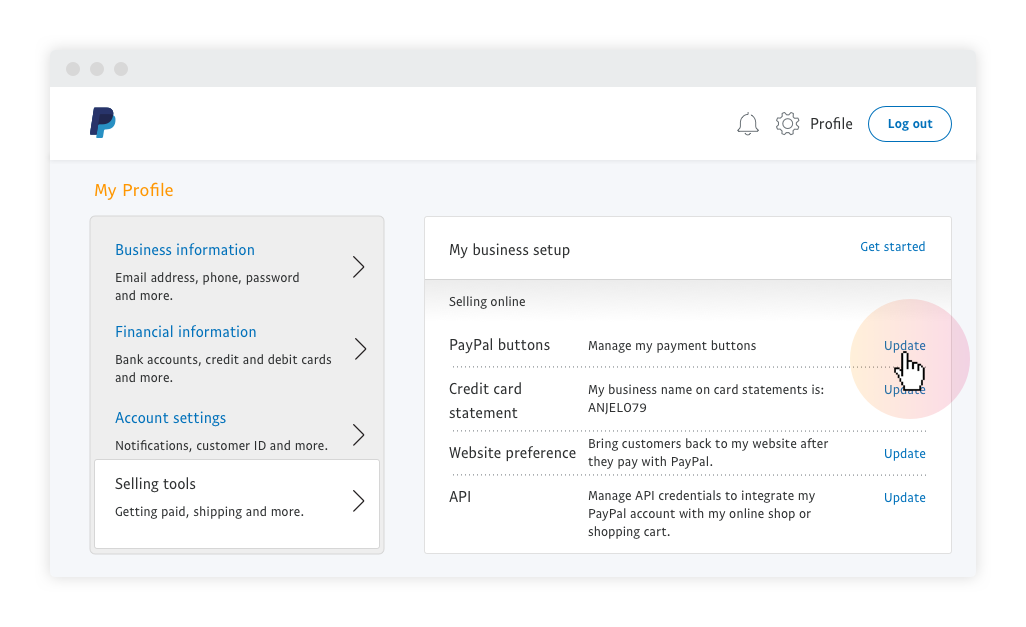Expand Selling tools chevron arrow

(x=359, y=501)
